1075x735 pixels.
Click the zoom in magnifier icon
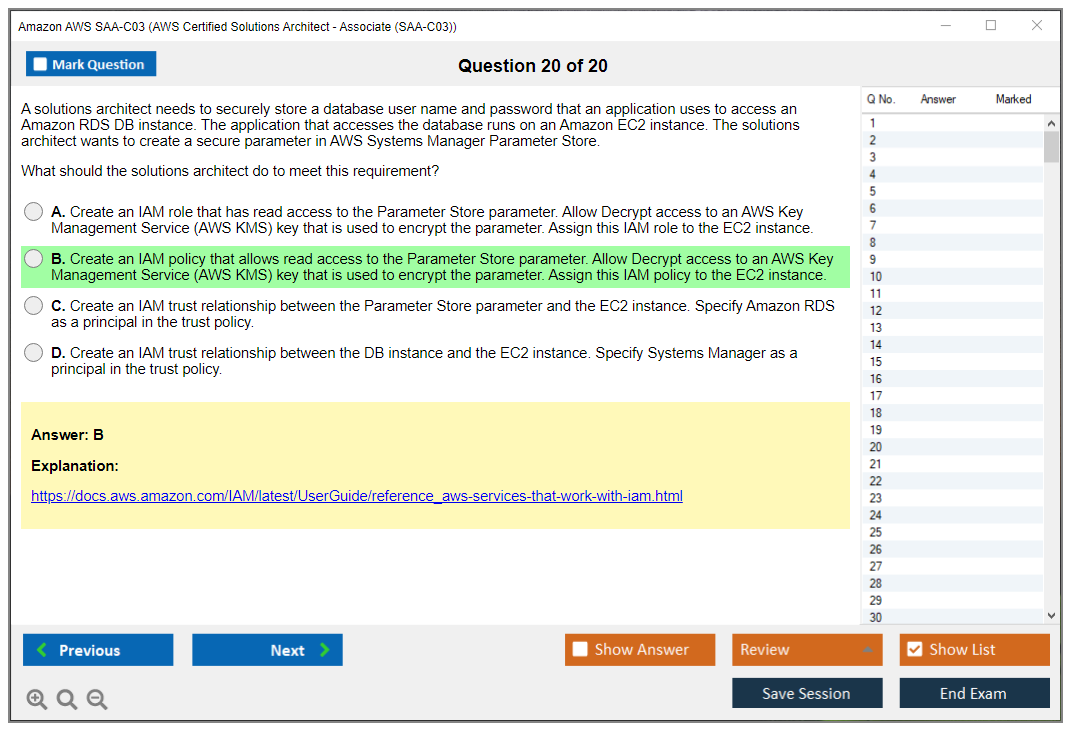click(x=37, y=700)
